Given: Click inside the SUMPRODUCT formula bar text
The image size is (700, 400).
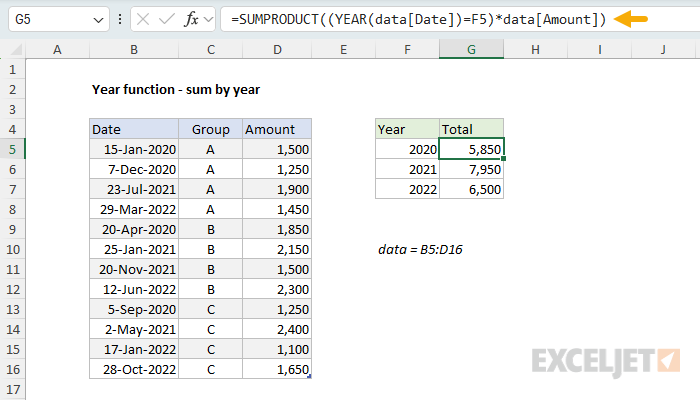Looking at the screenshot, I should (418, 19).
